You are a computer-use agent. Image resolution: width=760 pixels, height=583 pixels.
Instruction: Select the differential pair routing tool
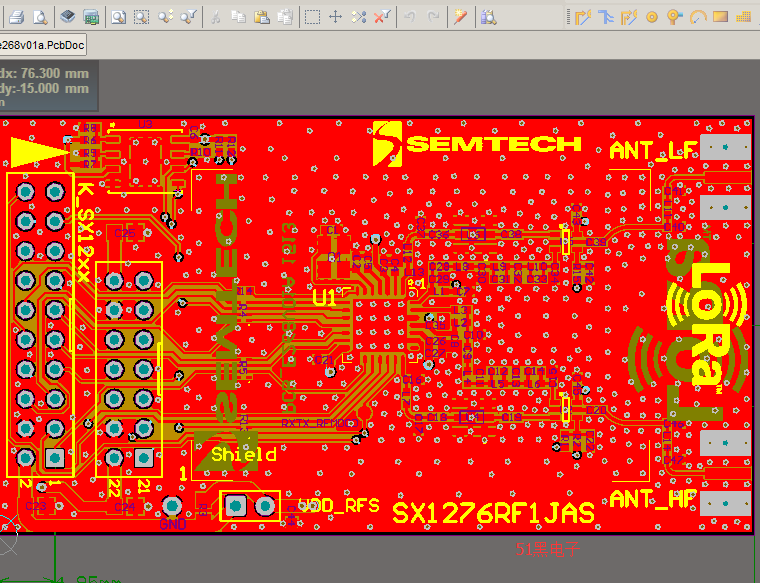point(629,17)
